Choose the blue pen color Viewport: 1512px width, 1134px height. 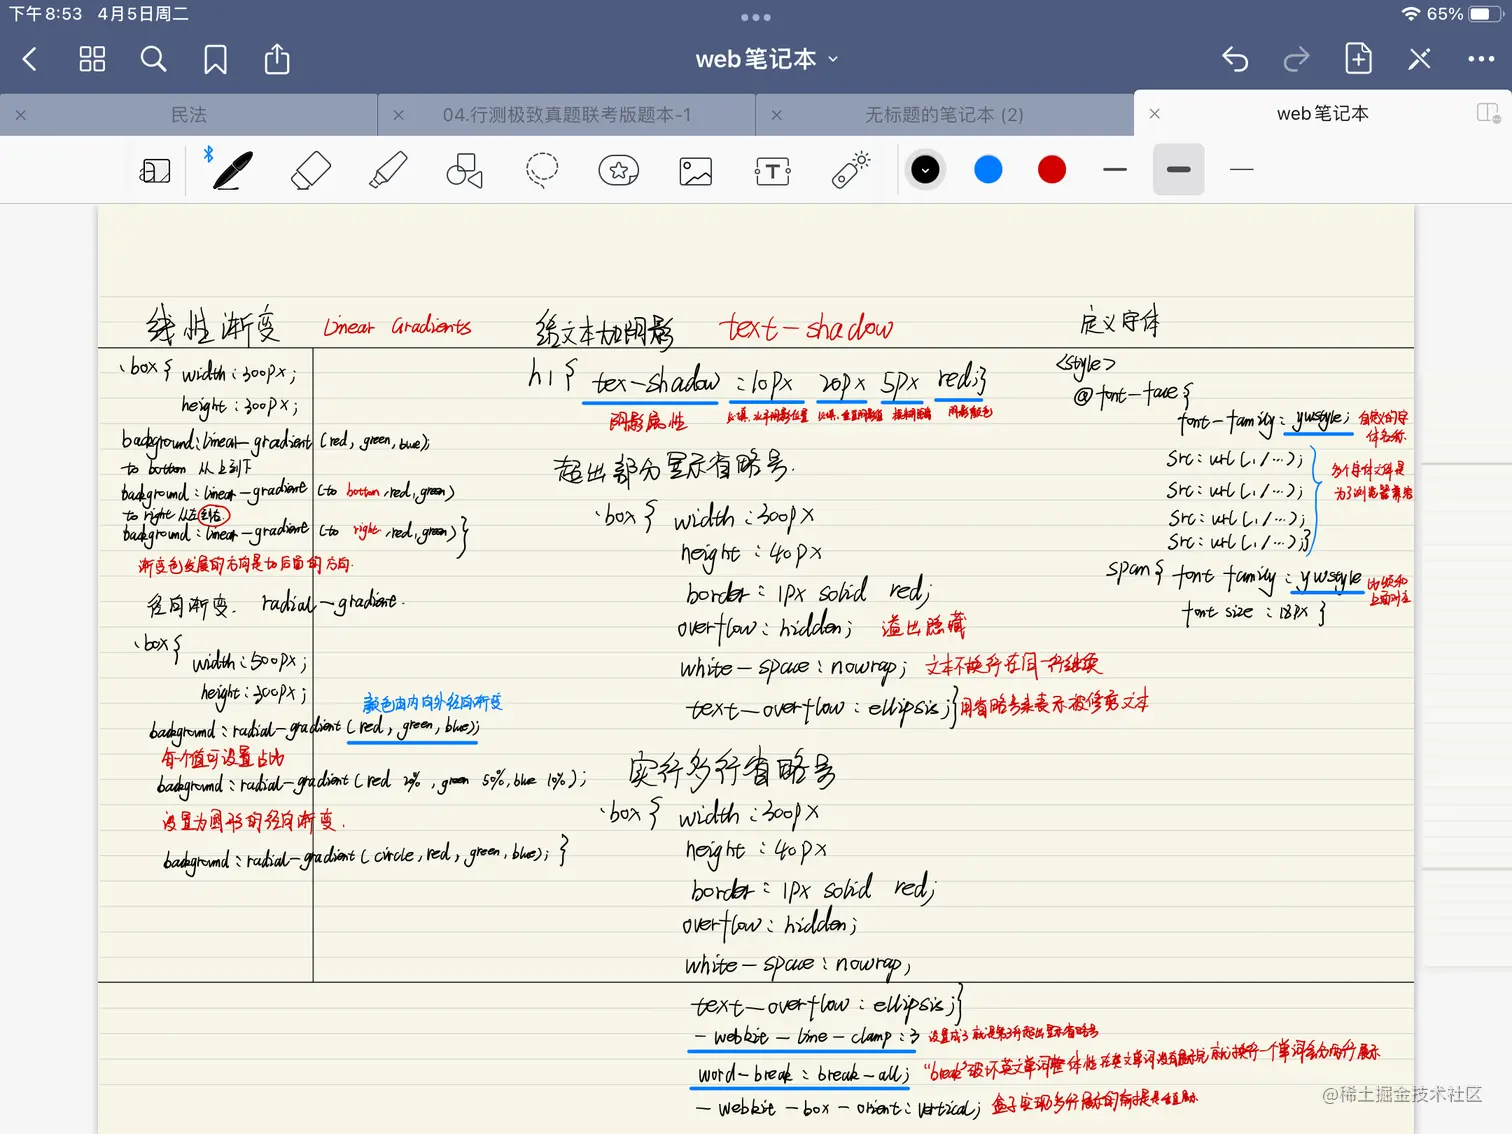(x=988, y=170)
